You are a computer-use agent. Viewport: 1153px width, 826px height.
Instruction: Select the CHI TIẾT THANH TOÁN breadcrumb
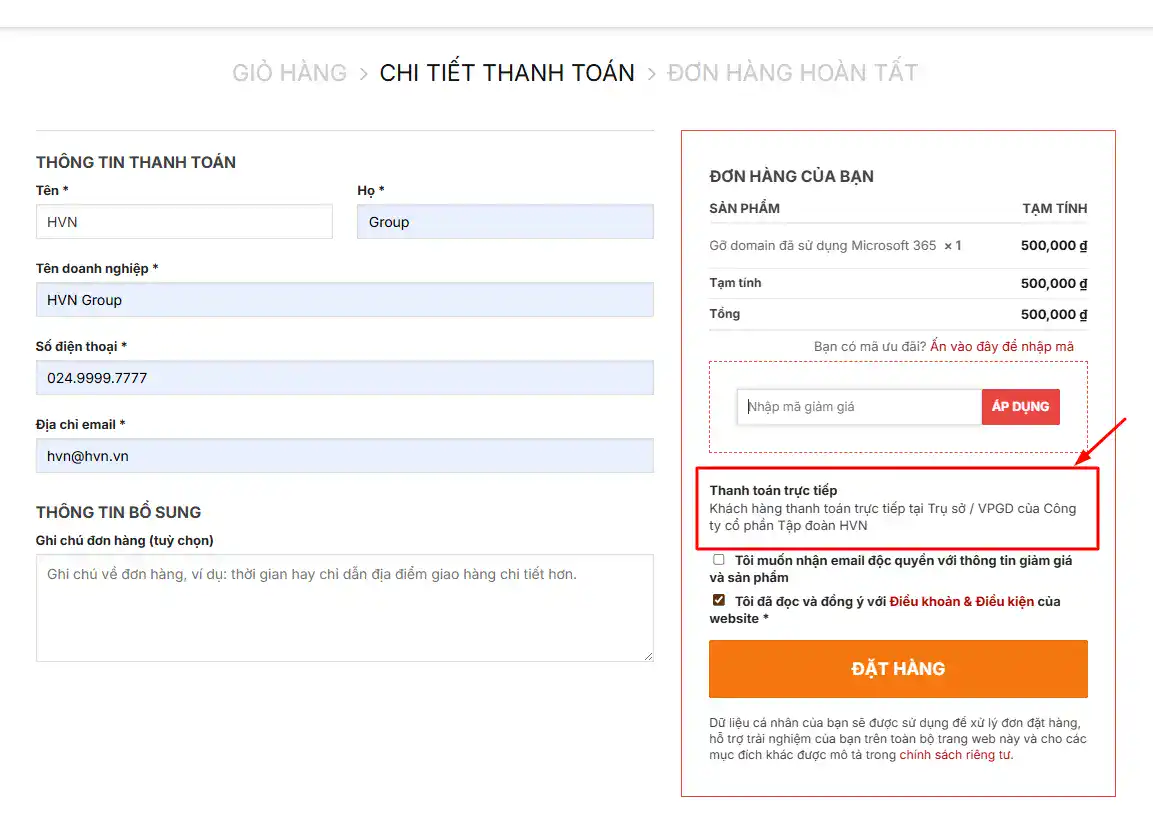pyautogui.click(x=507, y=73)
